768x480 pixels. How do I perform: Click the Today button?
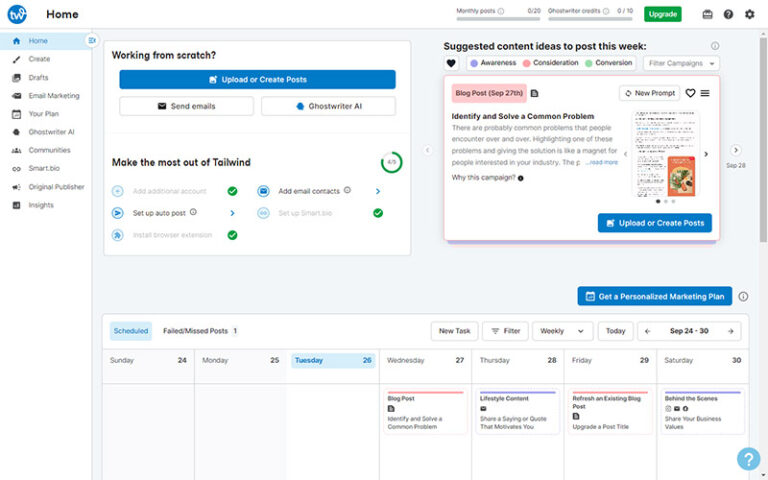pos(615,331)
